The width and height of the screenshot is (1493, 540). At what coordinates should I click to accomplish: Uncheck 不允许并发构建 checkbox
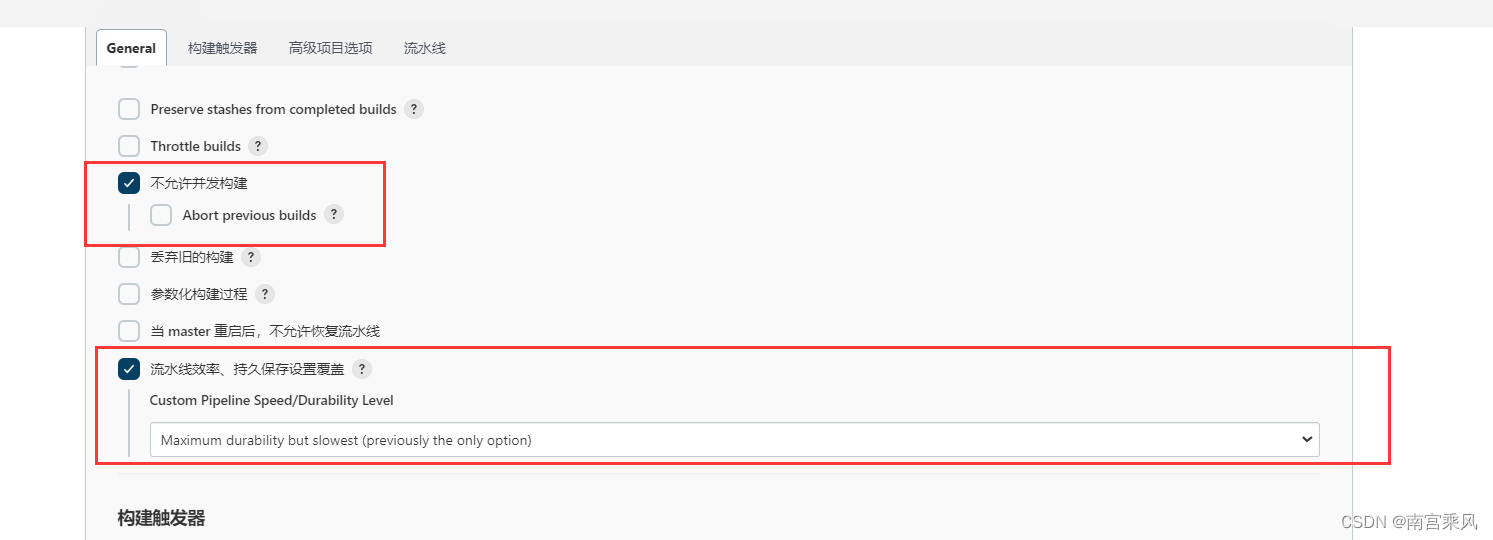129,183
